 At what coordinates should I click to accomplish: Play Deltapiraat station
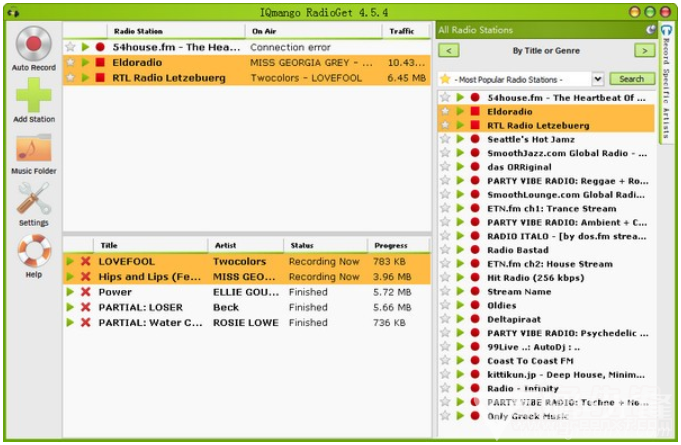click(460, 319)
